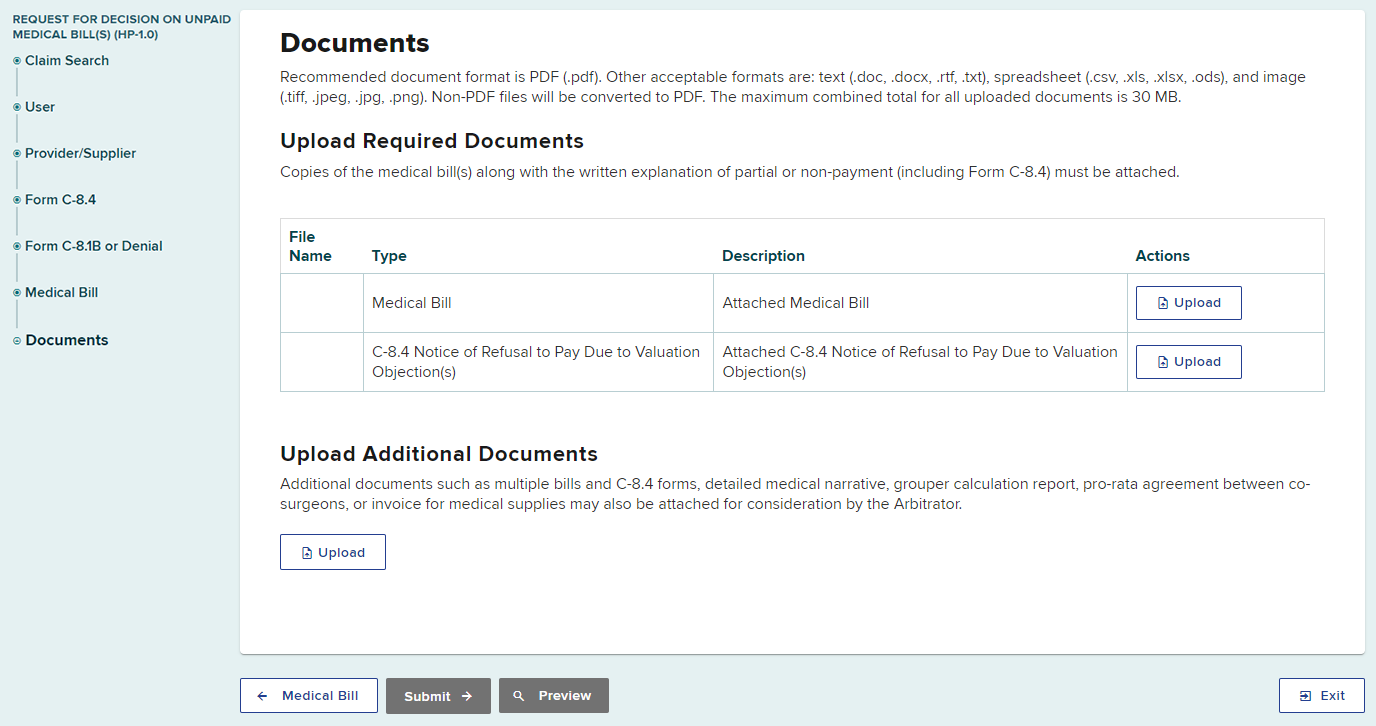Open the User step in the sidebar
1376x726 pixels.
click(x=40, y=107)
